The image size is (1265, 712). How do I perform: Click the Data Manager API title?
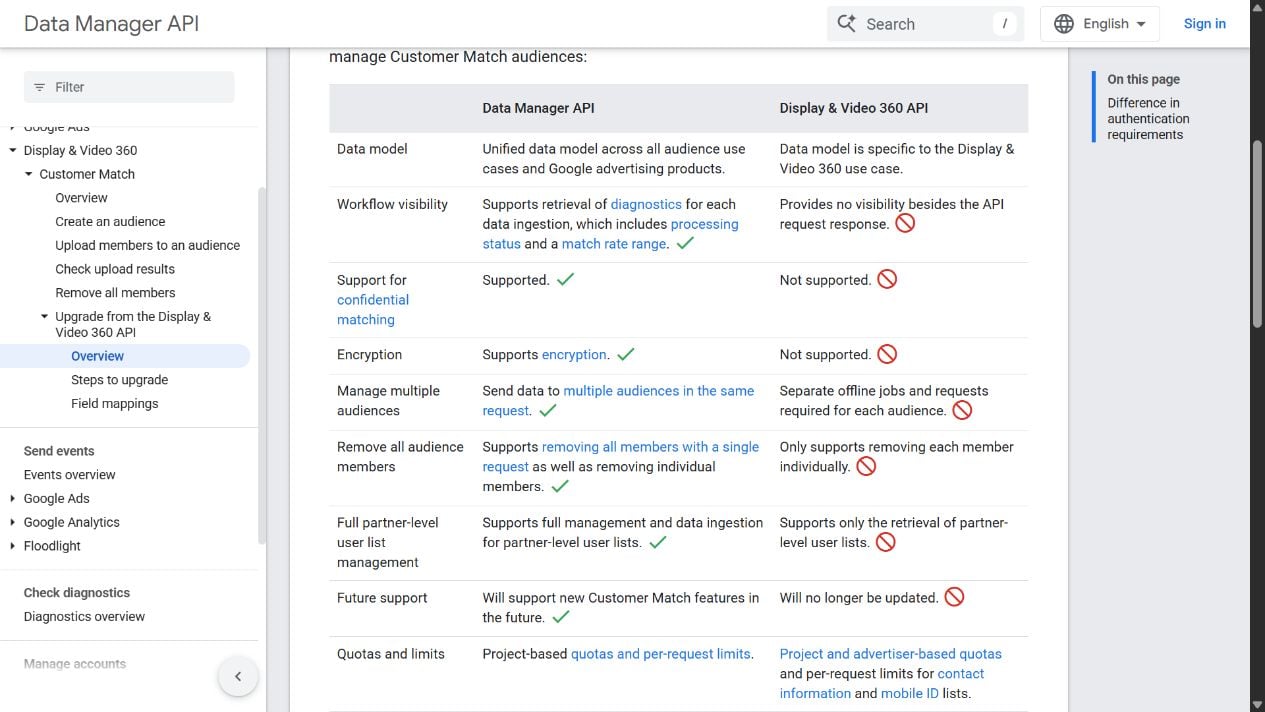point(111,24)
